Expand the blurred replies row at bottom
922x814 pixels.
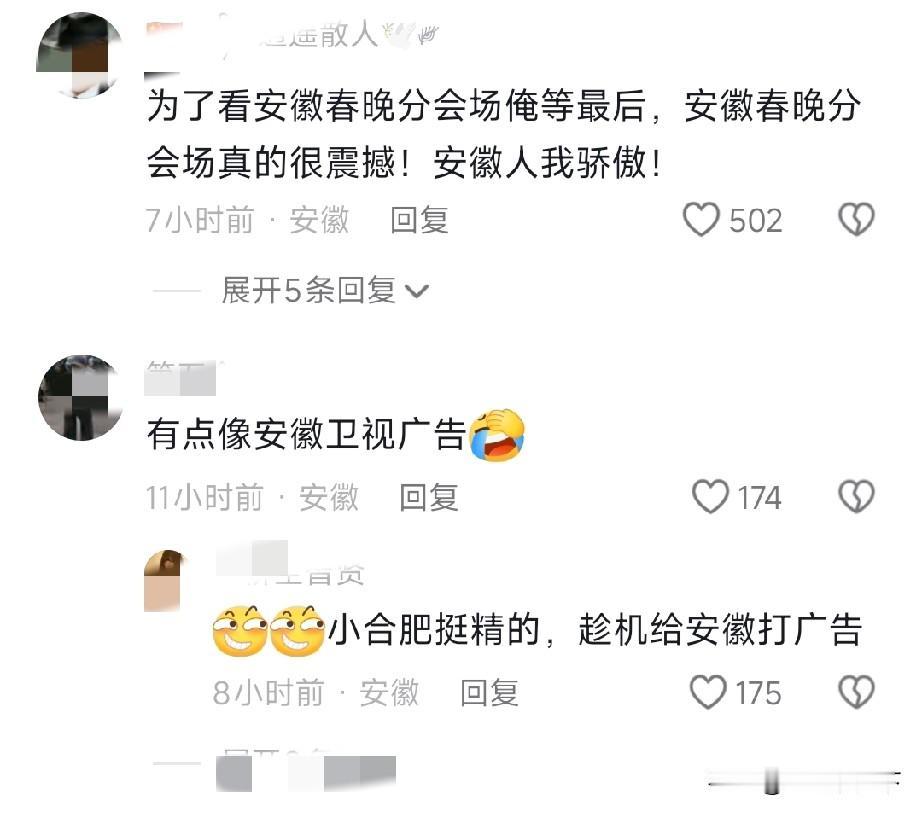(x=306, y=772)
